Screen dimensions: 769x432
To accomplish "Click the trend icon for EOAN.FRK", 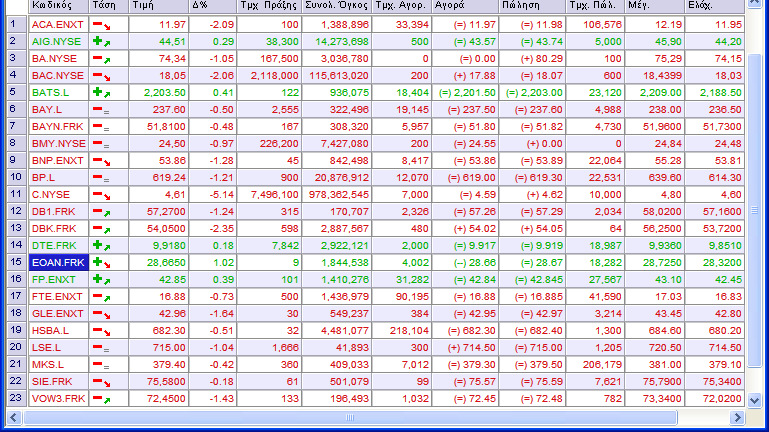I will click(102, 263).
